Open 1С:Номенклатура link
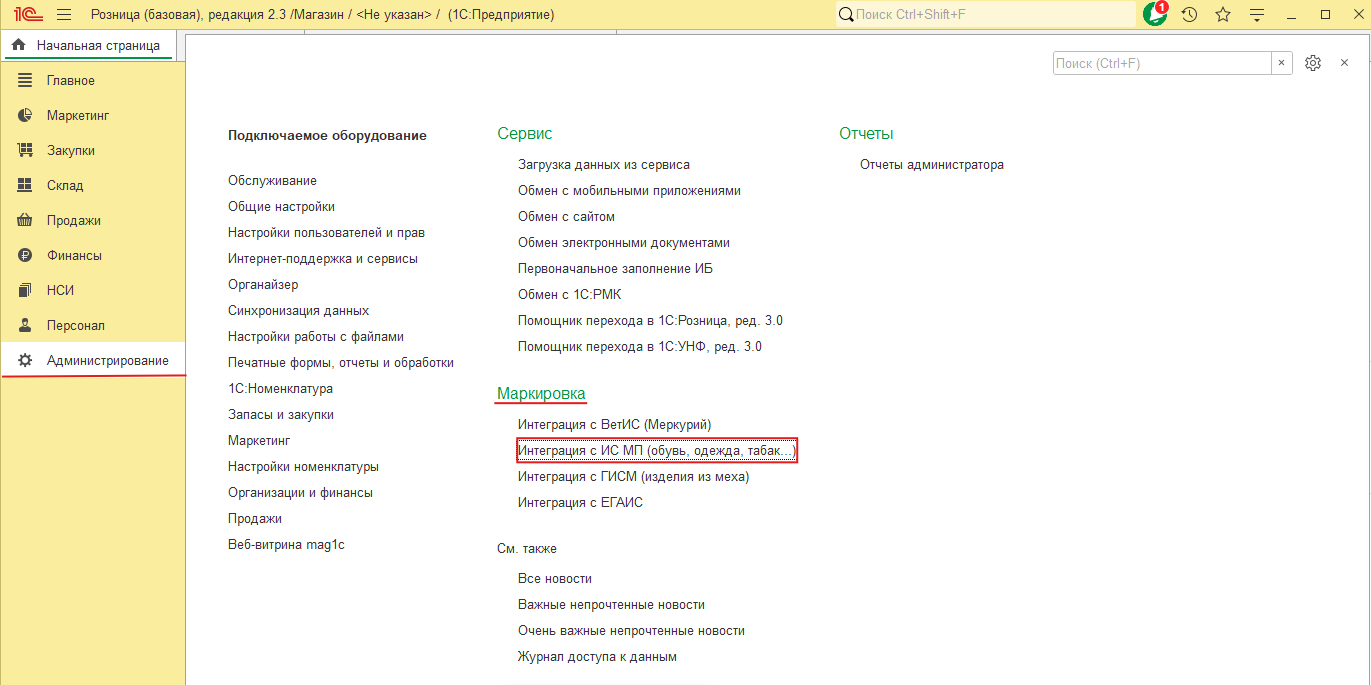The height and width of the screenshot is (685, 1371). (x=280, y=389)
